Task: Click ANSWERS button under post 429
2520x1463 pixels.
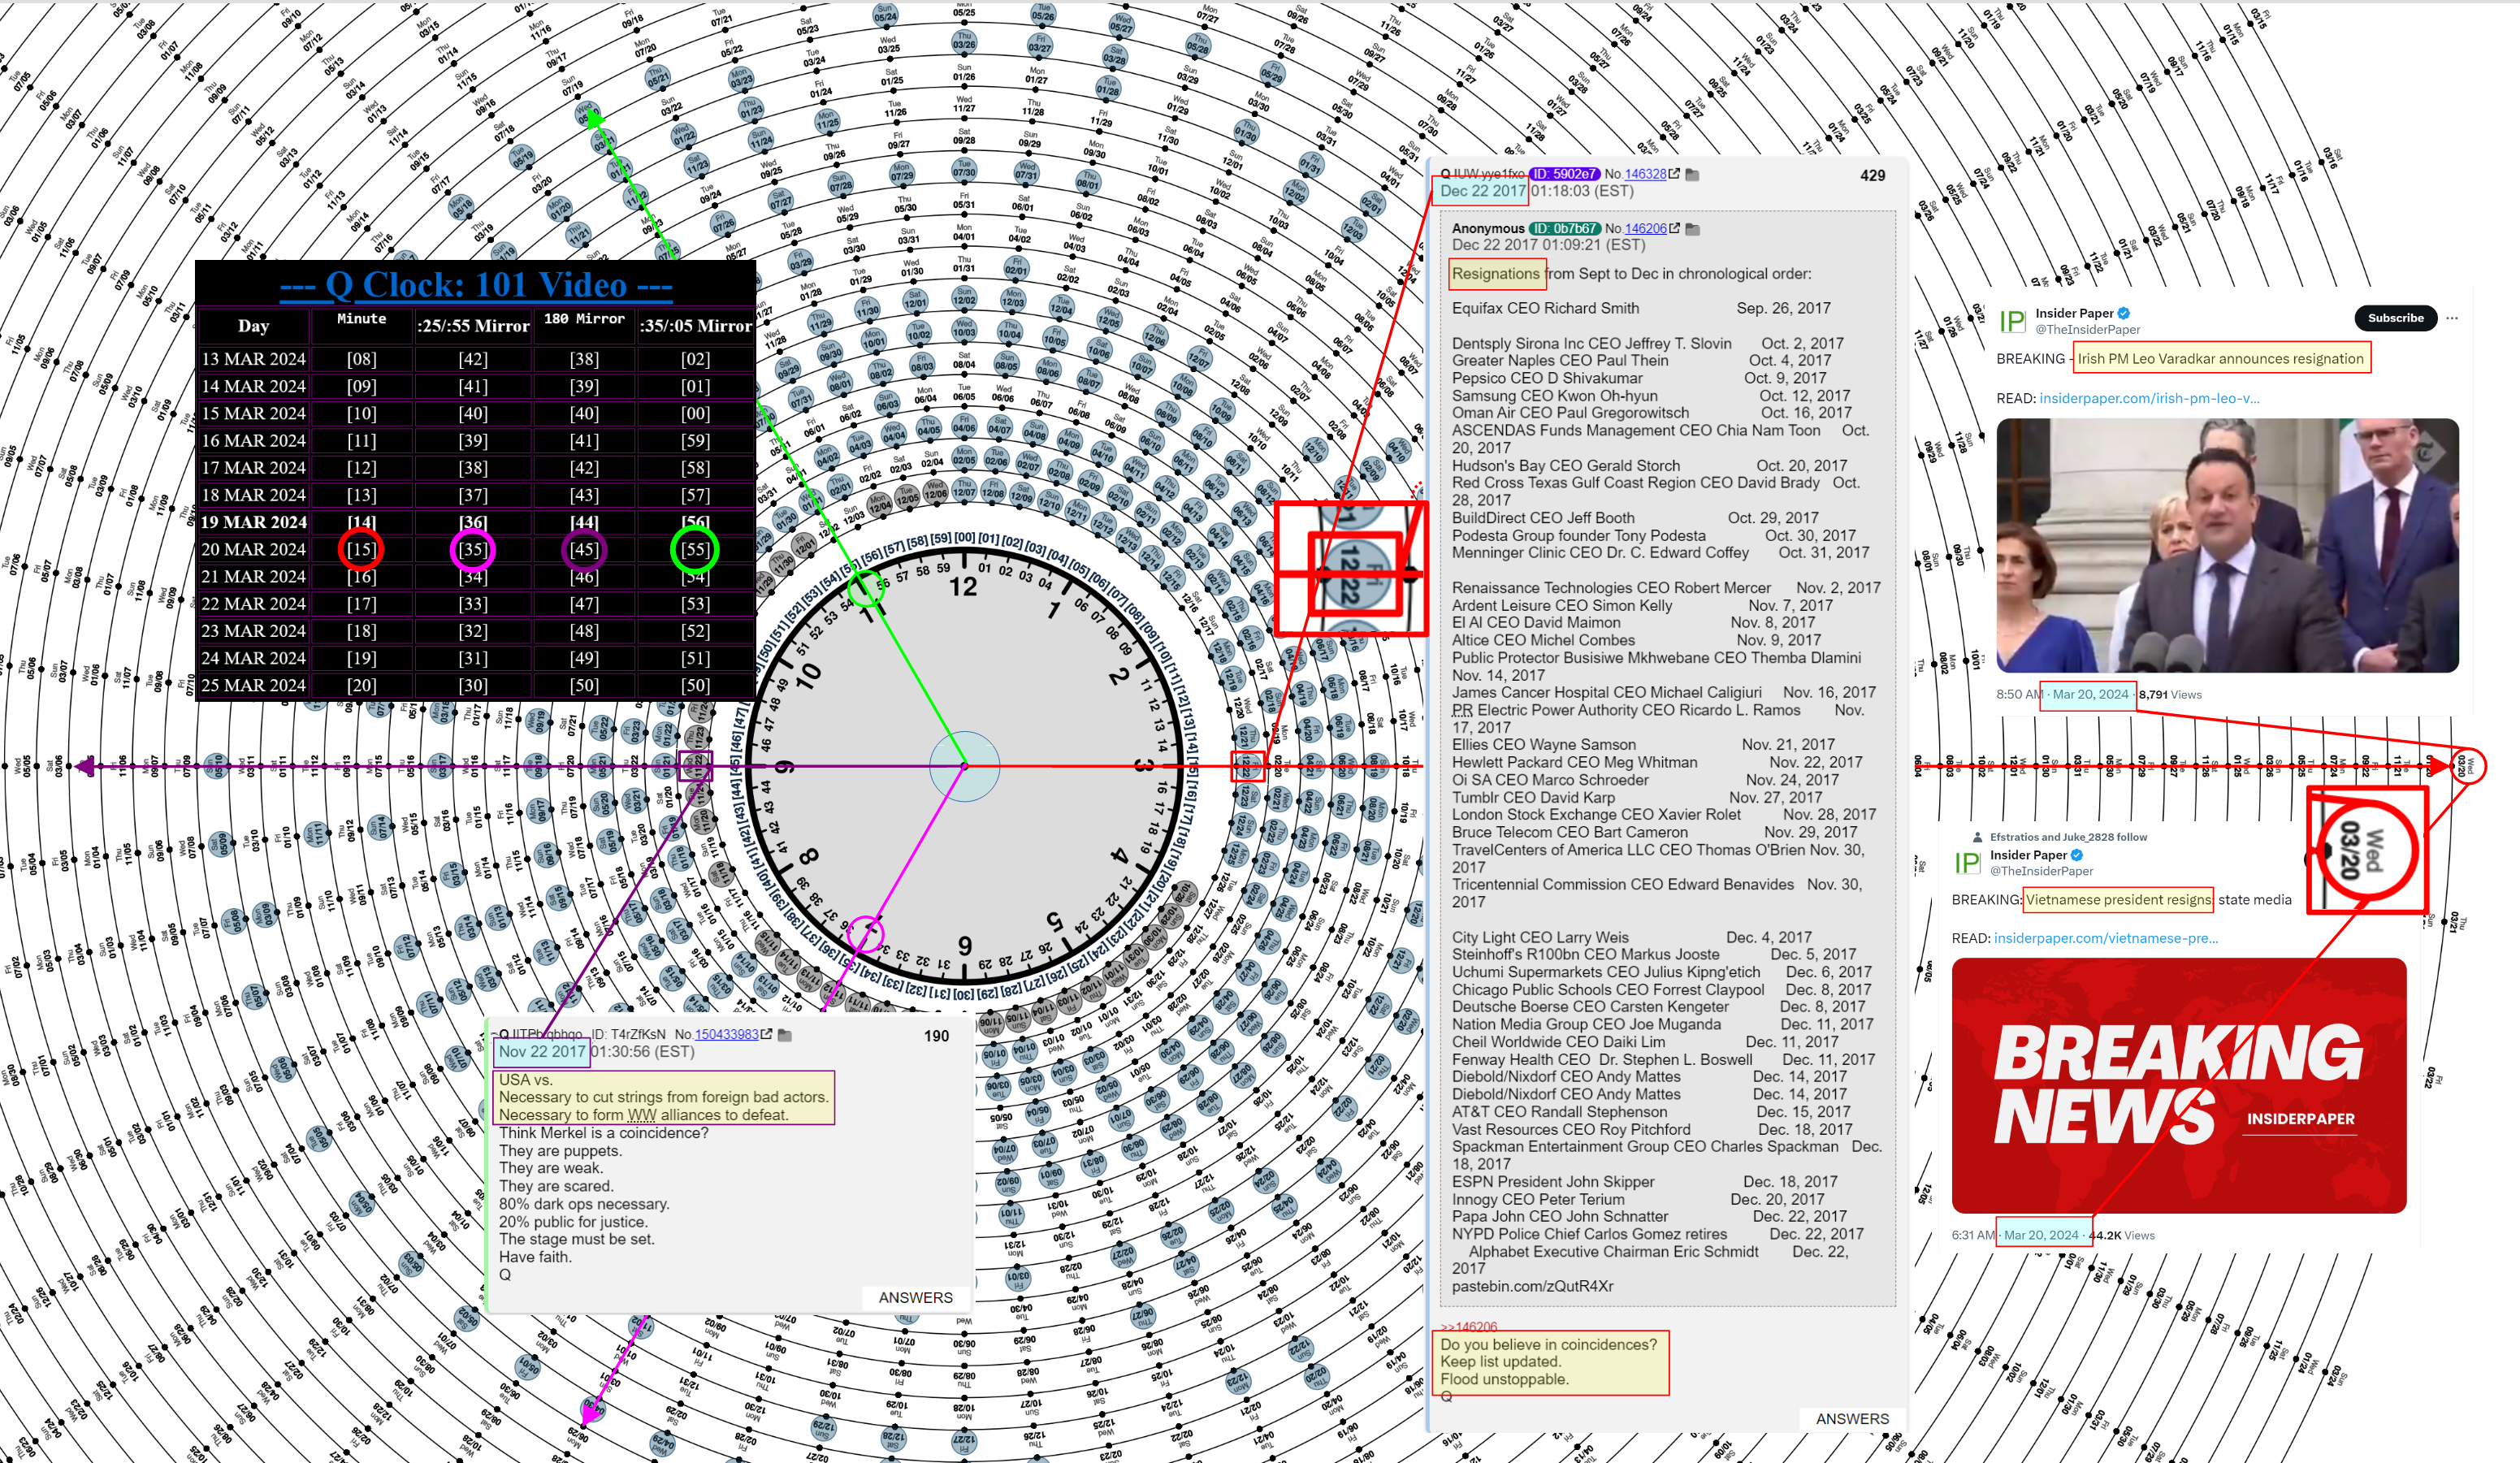Action: (1852, 1419)
